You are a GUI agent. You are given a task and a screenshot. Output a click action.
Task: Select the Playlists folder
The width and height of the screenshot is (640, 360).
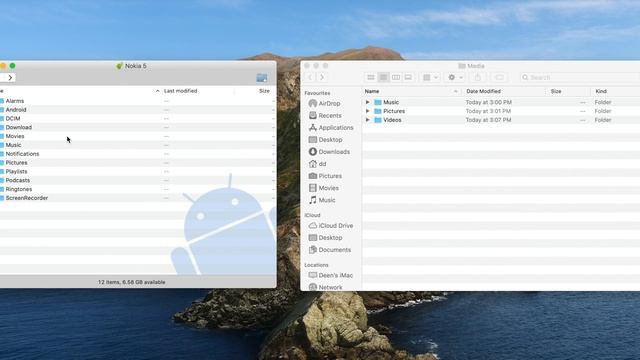16,171
